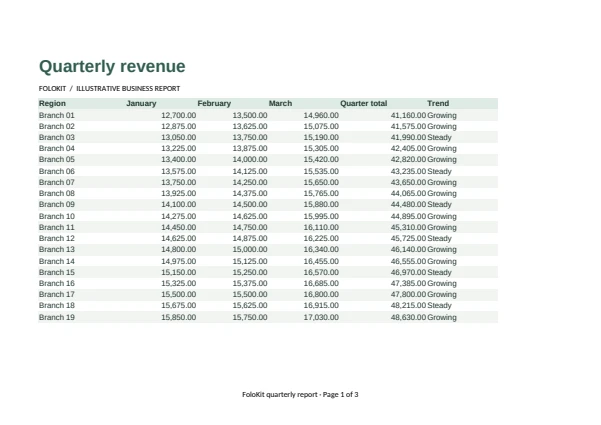
Task: Click the March value 15,190.00
Action: pyautogui.click(x=321, y=138)
